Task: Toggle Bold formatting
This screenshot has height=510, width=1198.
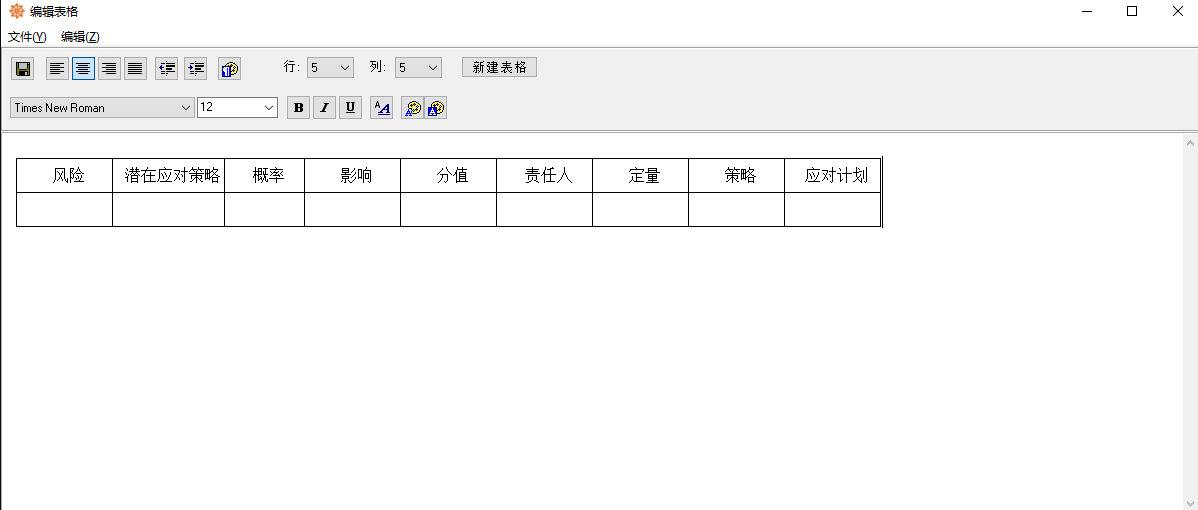Action: click(298, 108)
